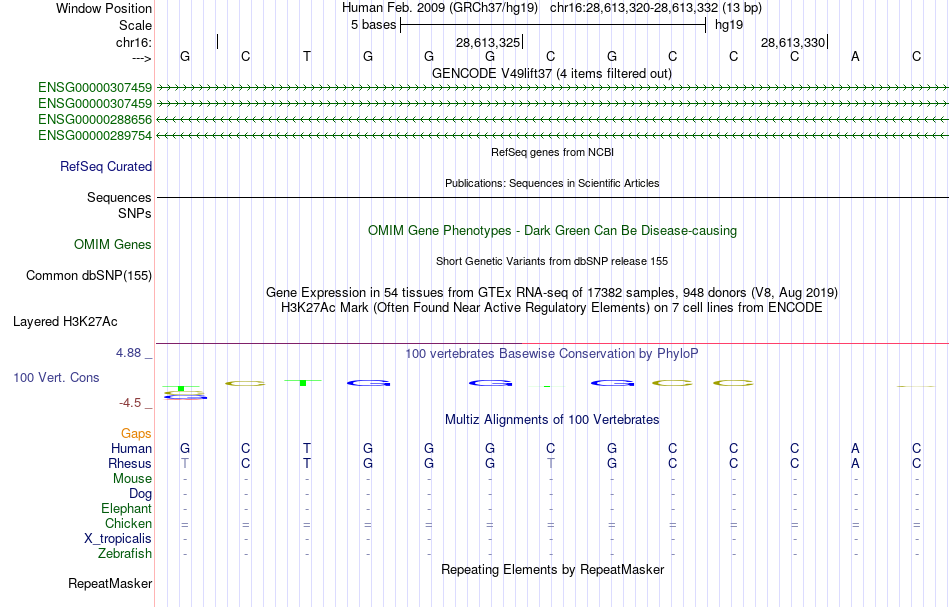Click the Human Feb. 2009 (GRCh37/hg19) assembly text
Viewport: 950px width, 607px height.
[439, 8]
